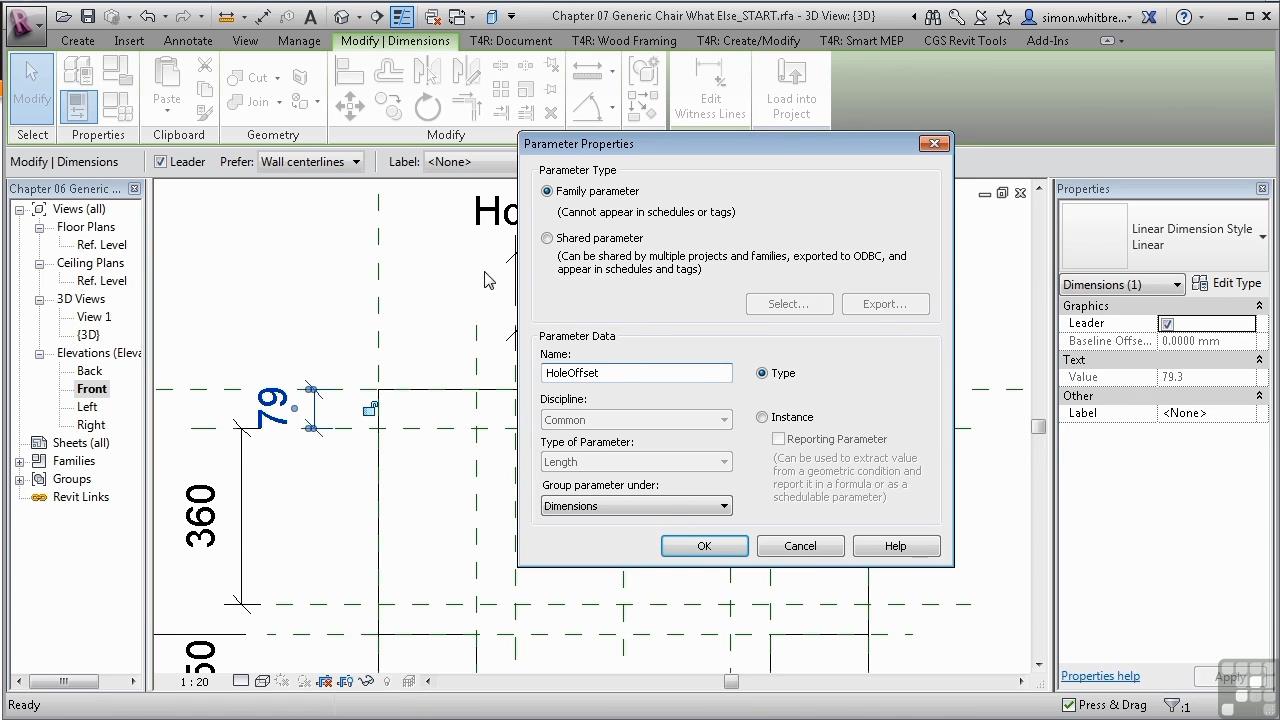
Task: Click the Trim/Extend to corner icon
Action: tap(466, 106)
